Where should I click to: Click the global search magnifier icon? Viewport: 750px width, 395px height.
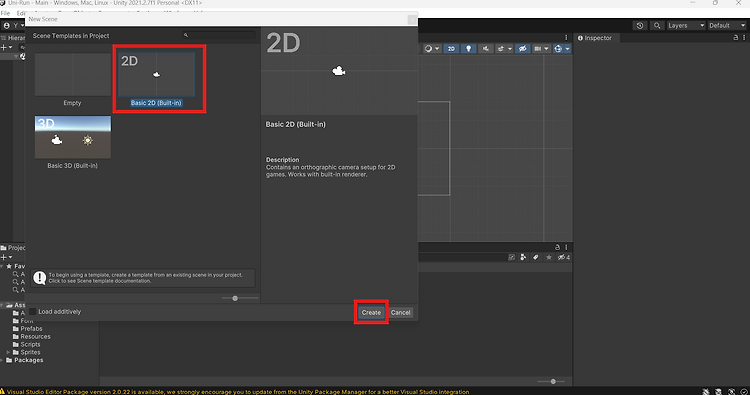pos(657,25)
